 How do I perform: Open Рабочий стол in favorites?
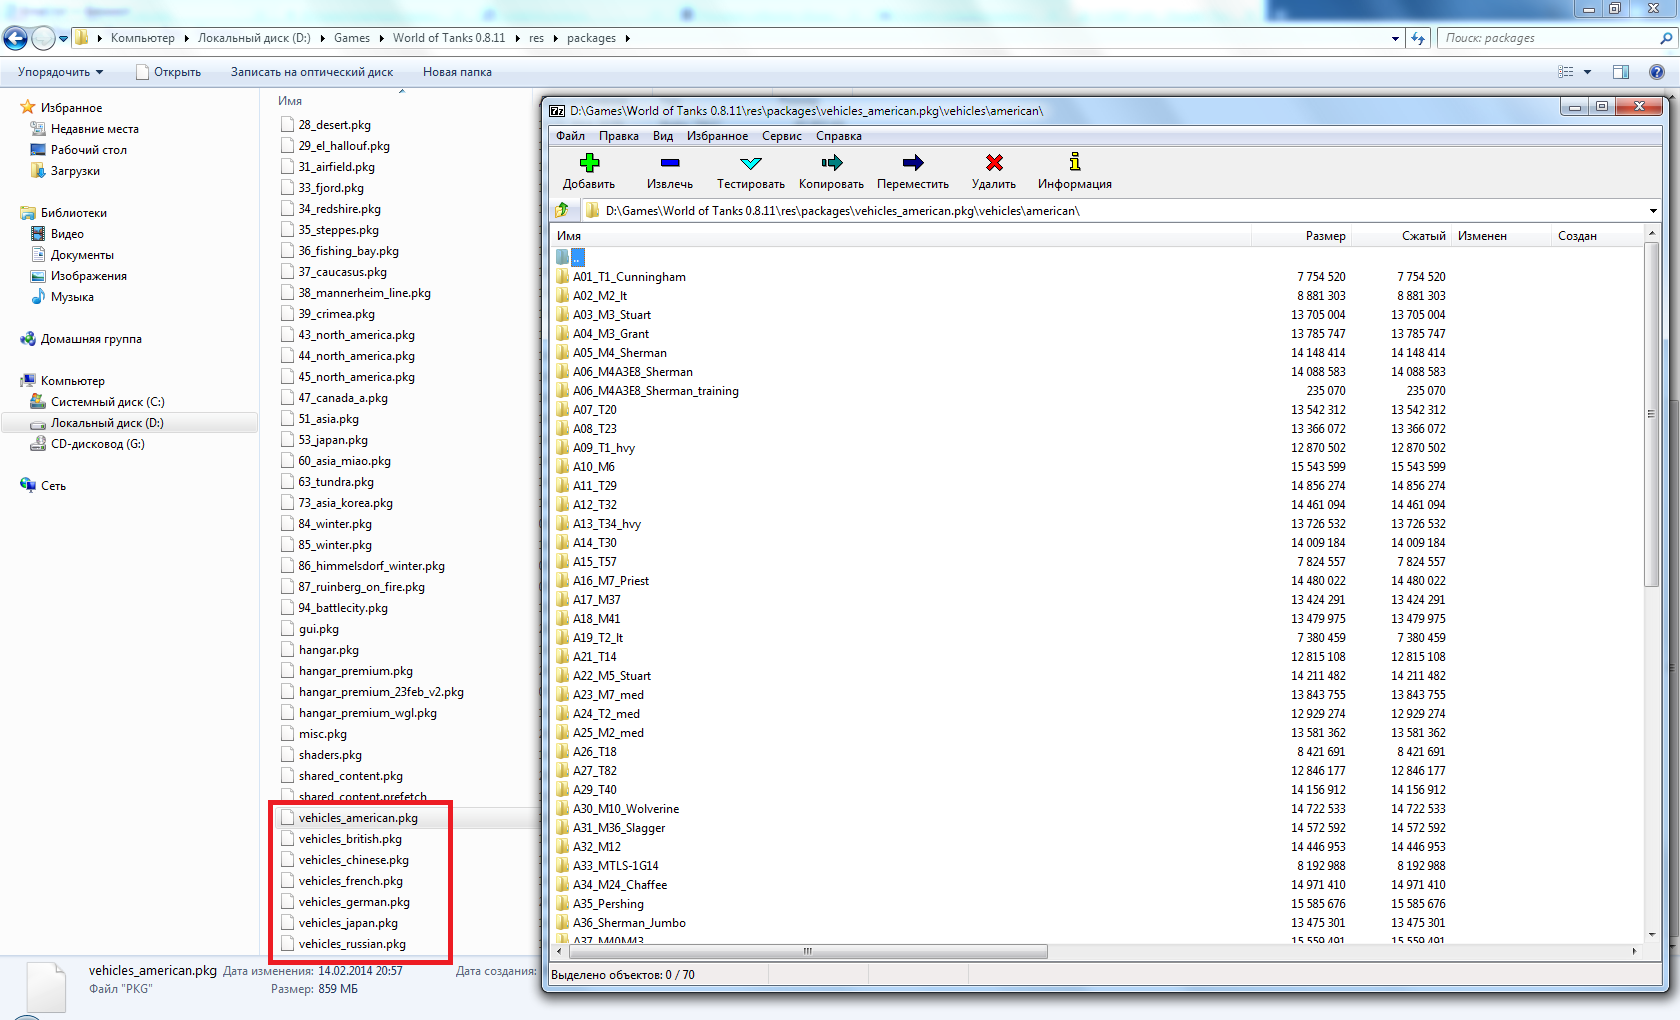pyautogui.click(x=88, y=150)
